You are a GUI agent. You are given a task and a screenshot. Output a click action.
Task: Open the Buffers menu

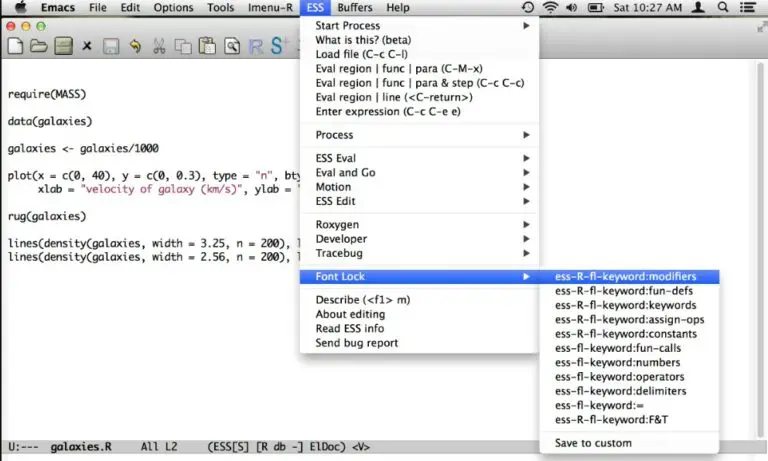355,7
